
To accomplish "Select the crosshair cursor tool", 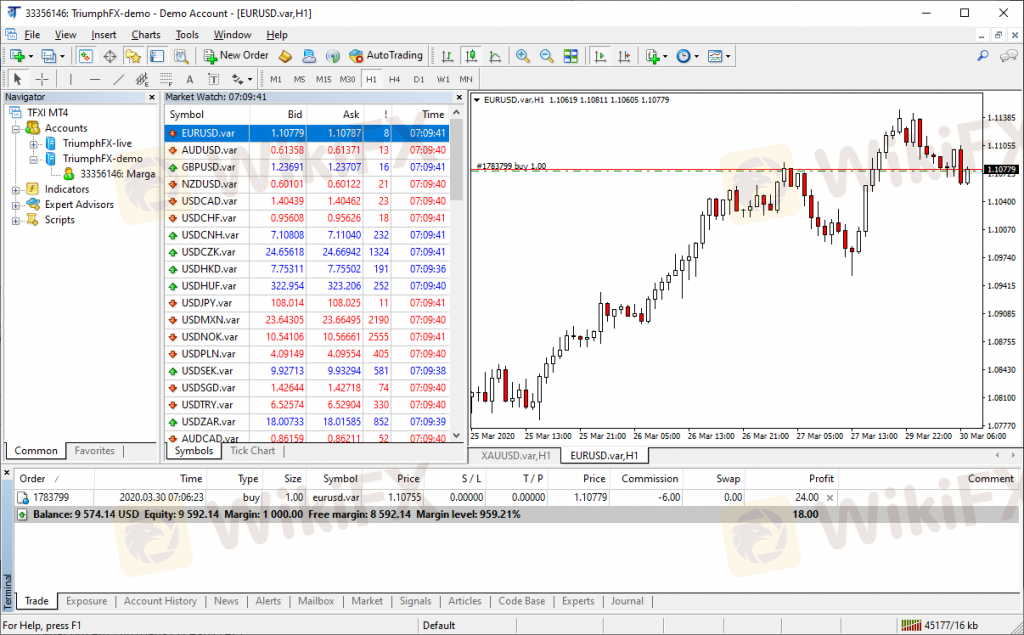I will tap(42, 79).
